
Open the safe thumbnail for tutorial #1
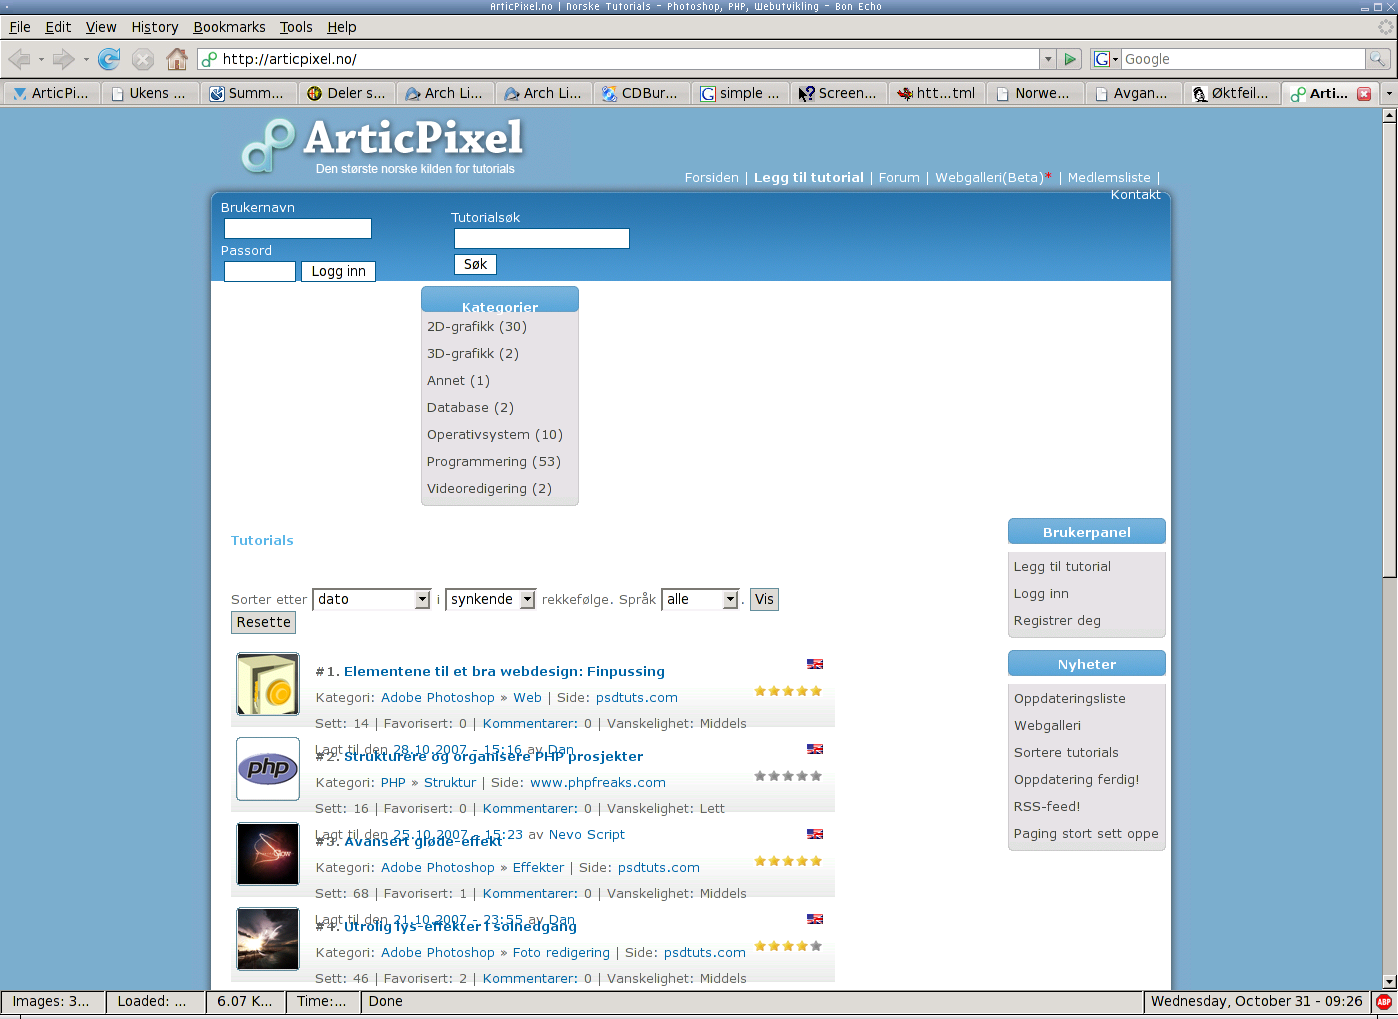pos(268,684)
